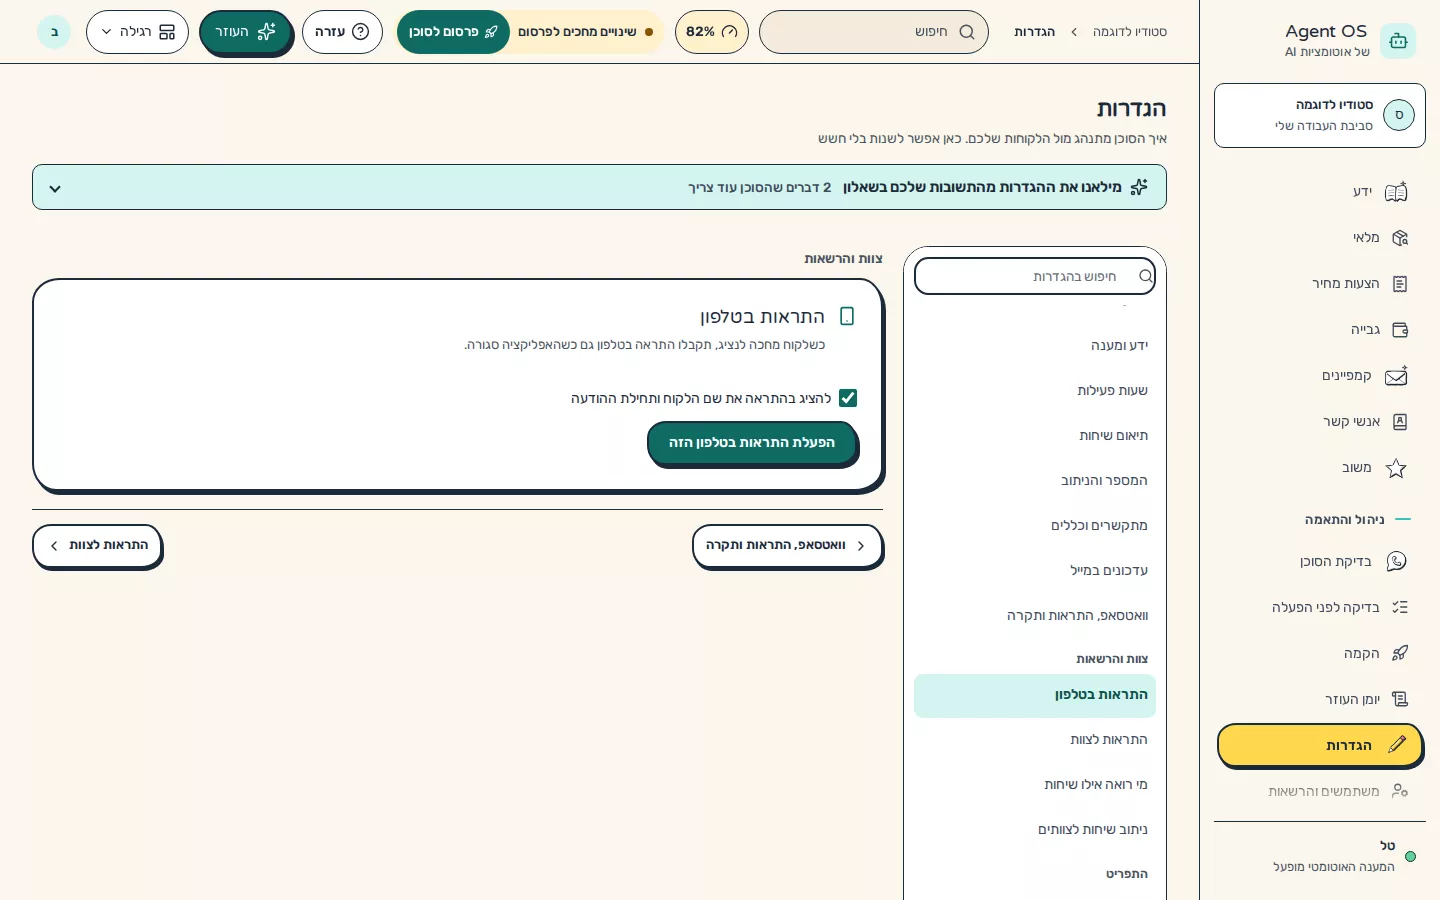Click the user avatar ב
This screenshot has width=1440, height=900.
[54, 32]
